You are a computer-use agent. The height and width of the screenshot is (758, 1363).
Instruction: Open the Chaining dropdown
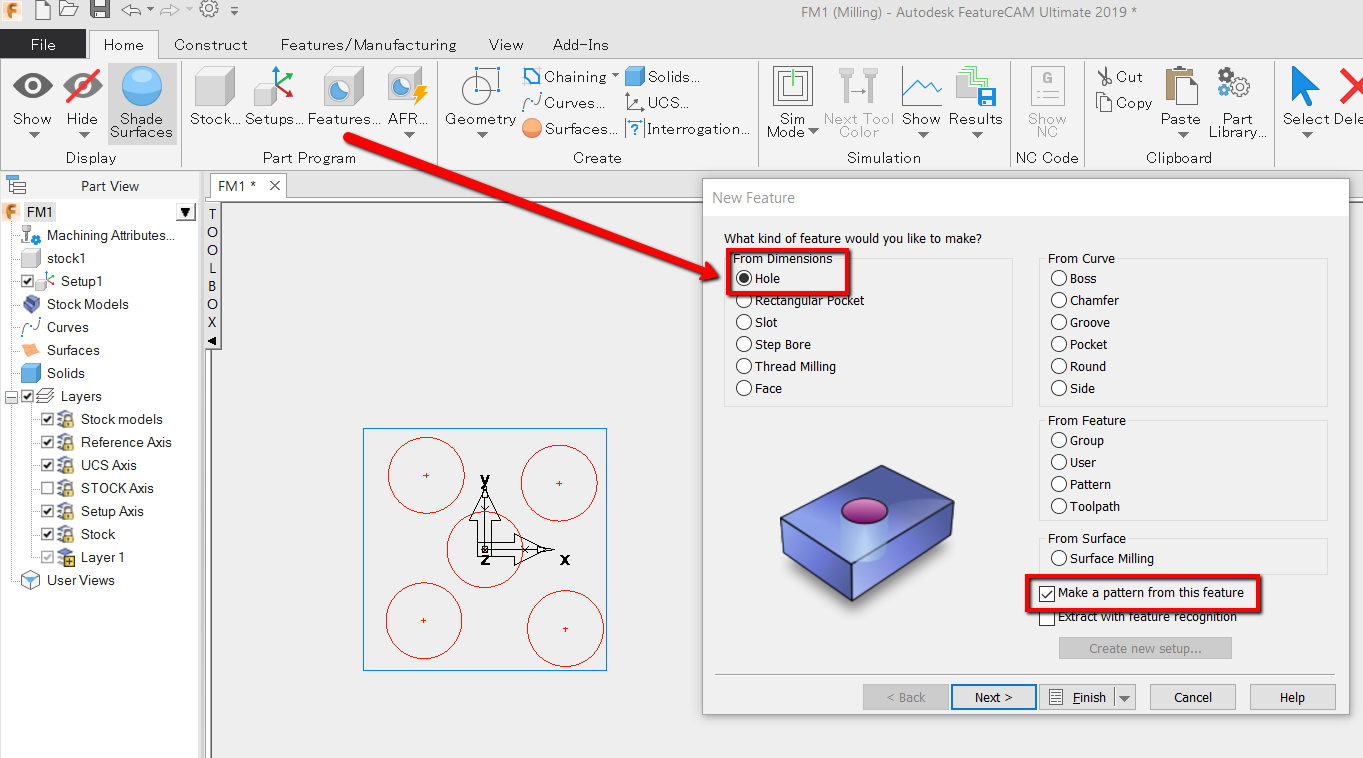tap(614, 75)
